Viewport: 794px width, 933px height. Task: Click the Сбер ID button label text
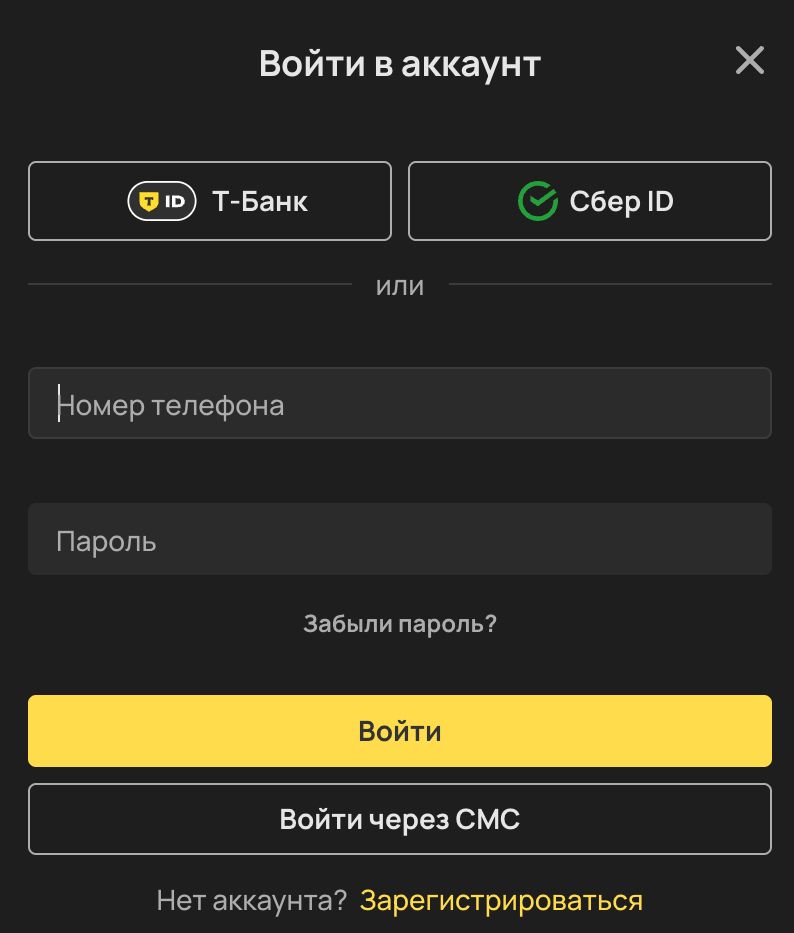pos(622,201)
